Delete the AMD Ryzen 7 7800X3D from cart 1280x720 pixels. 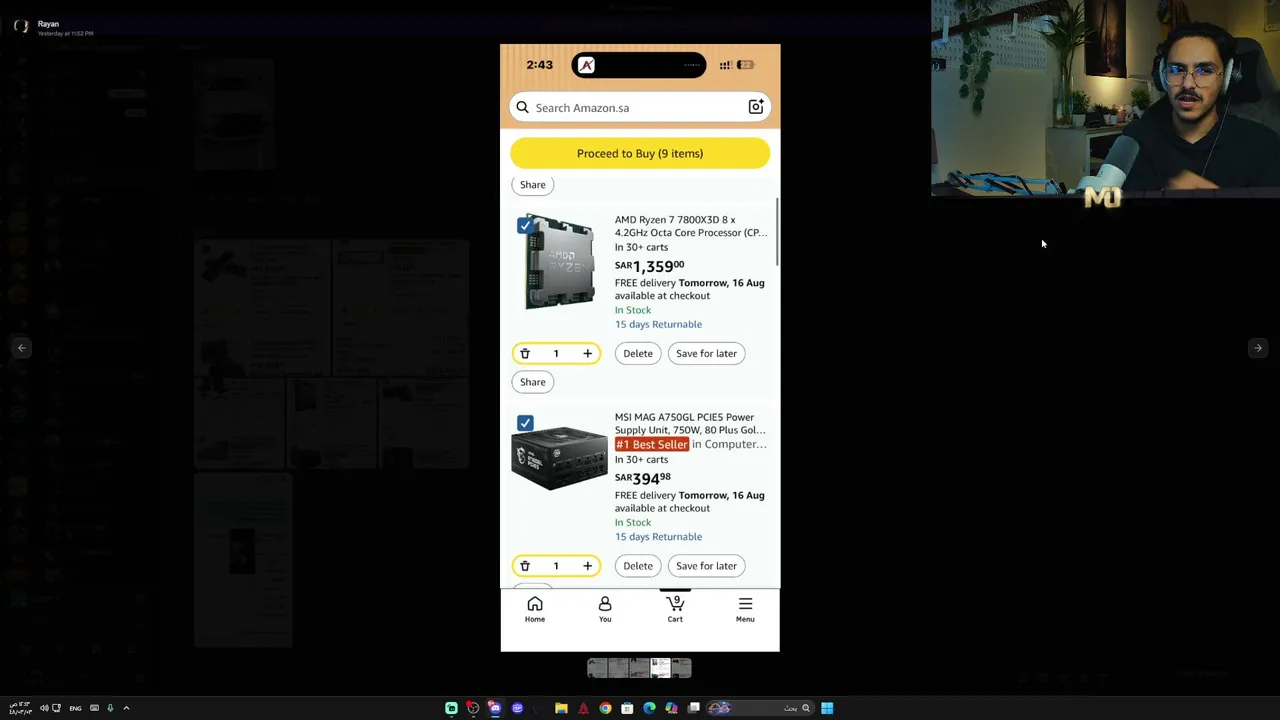(x=638, y=353)
